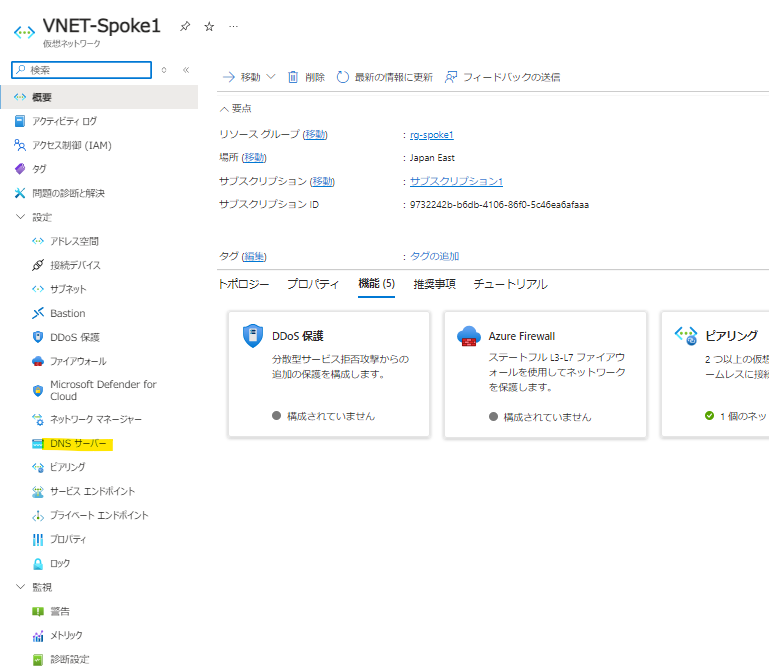Click the virtual network icon beside title
Screen dimensions: 769x669
tap(25, 32)
